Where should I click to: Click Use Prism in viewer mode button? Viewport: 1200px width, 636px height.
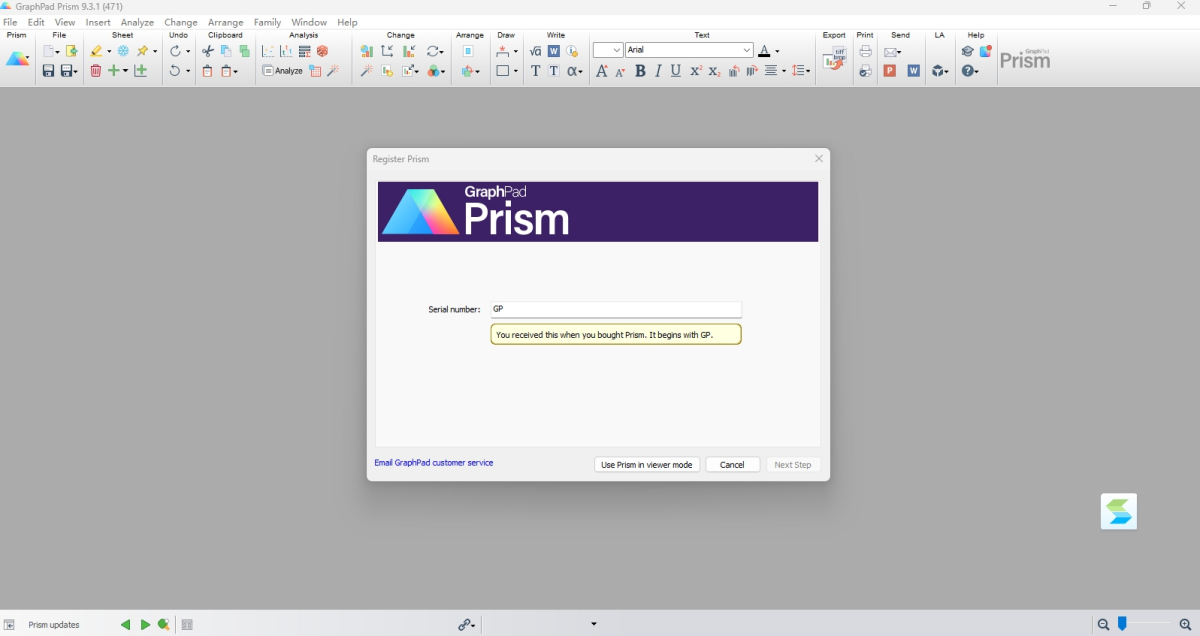[x=646, y=464]
